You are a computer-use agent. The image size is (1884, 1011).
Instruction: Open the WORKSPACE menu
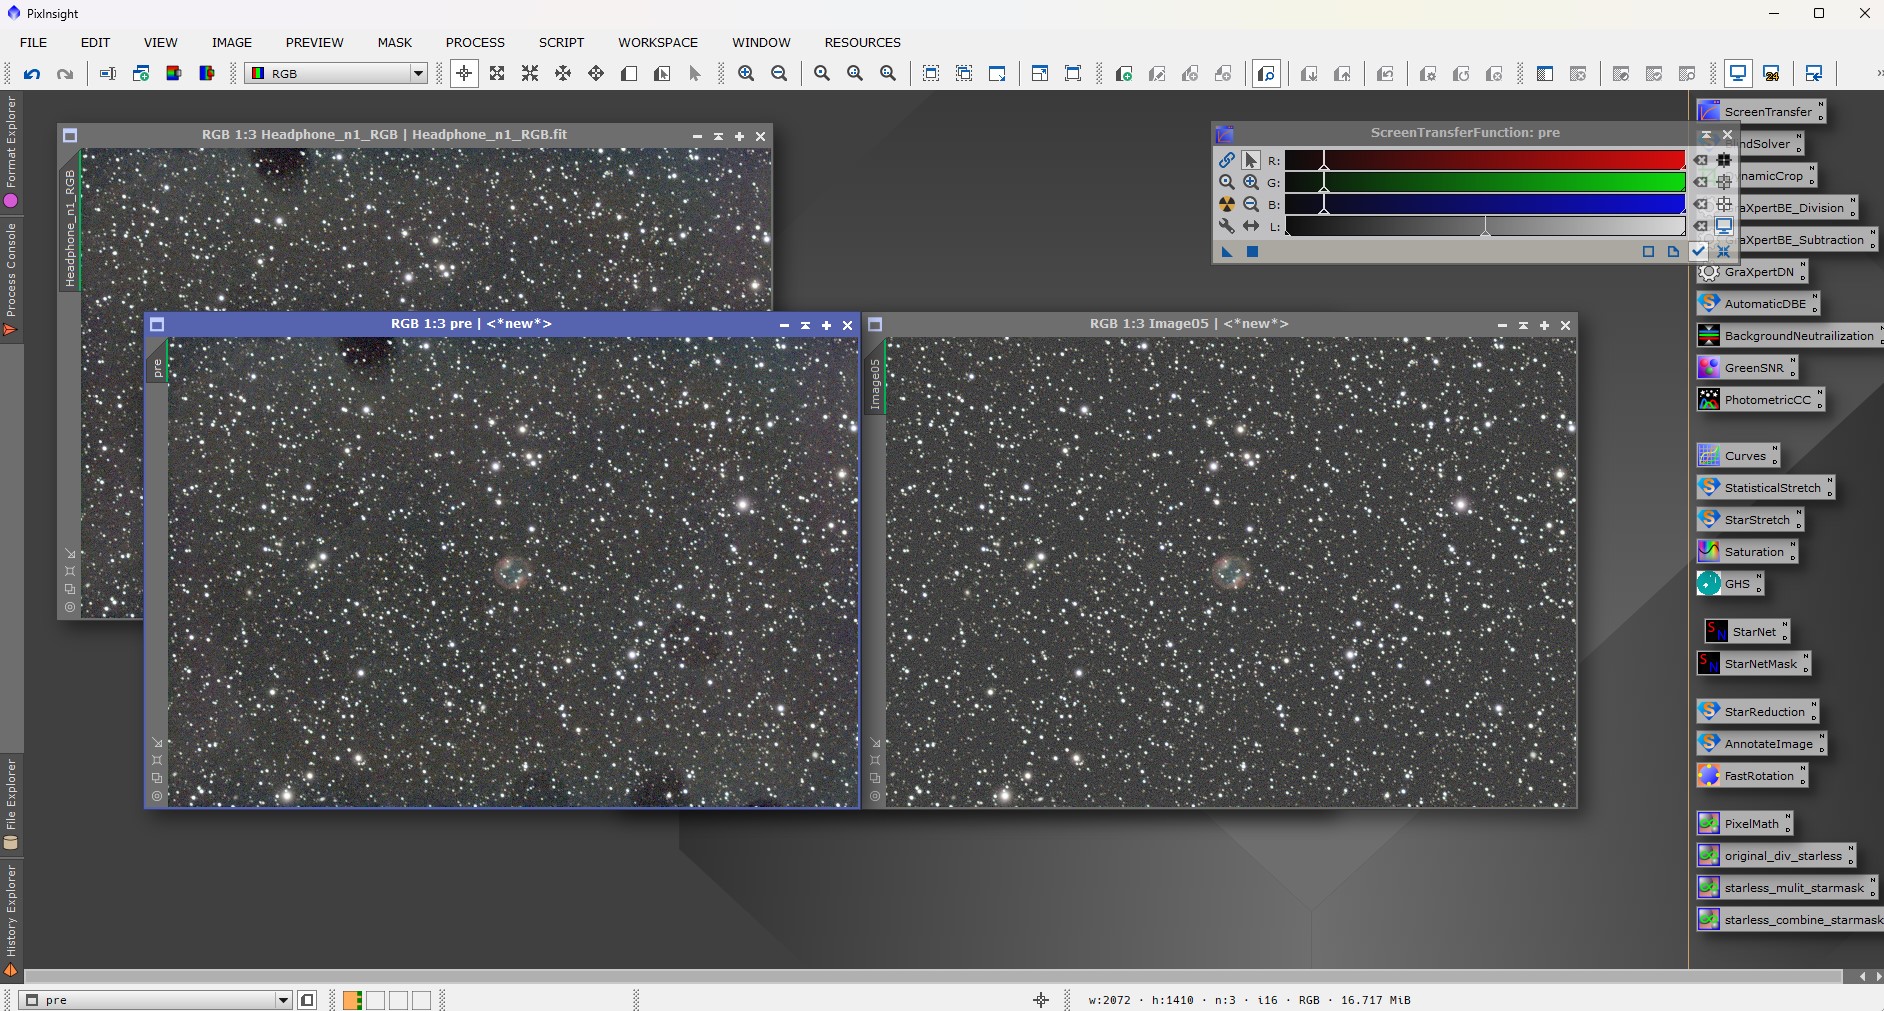coord(657,42)
